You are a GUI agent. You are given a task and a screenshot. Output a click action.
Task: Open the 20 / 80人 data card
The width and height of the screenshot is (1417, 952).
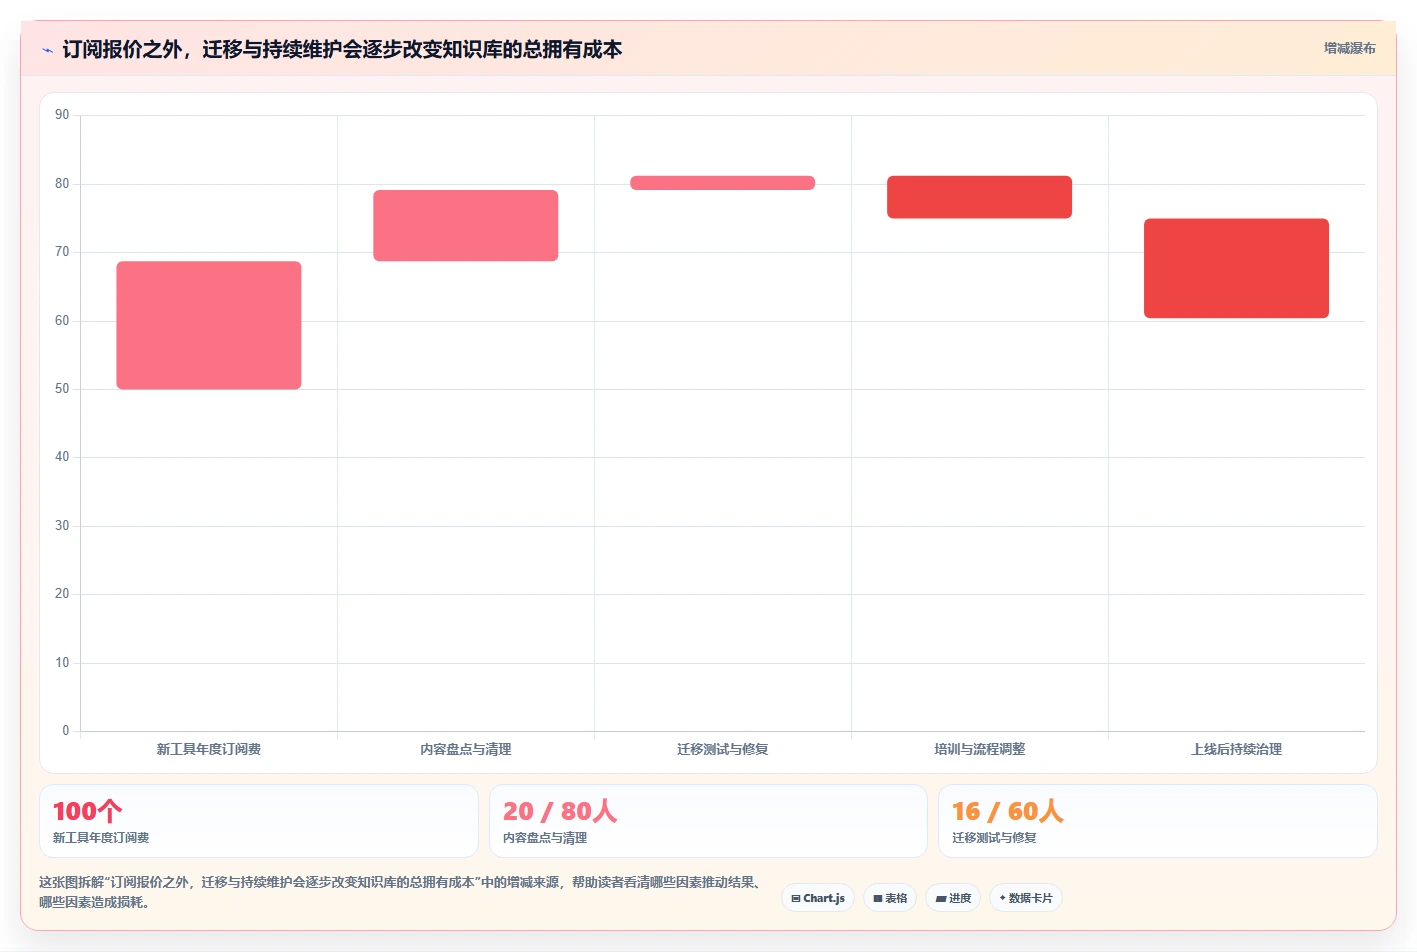(708, 821)
